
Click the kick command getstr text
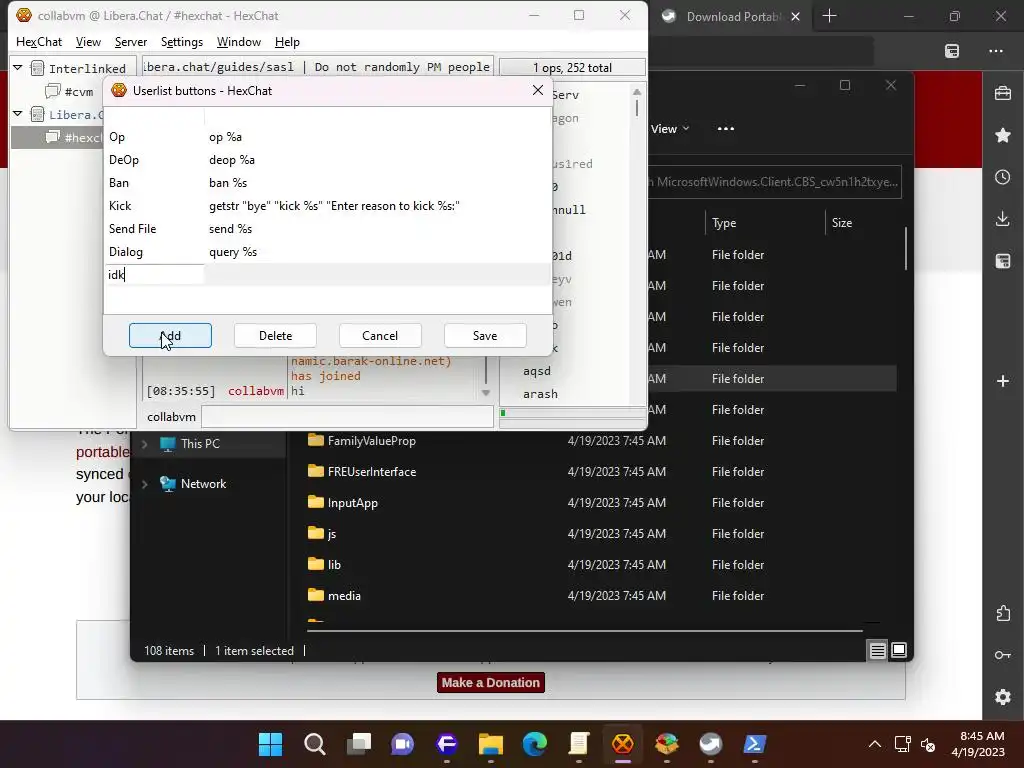click(x=334, y=206)
